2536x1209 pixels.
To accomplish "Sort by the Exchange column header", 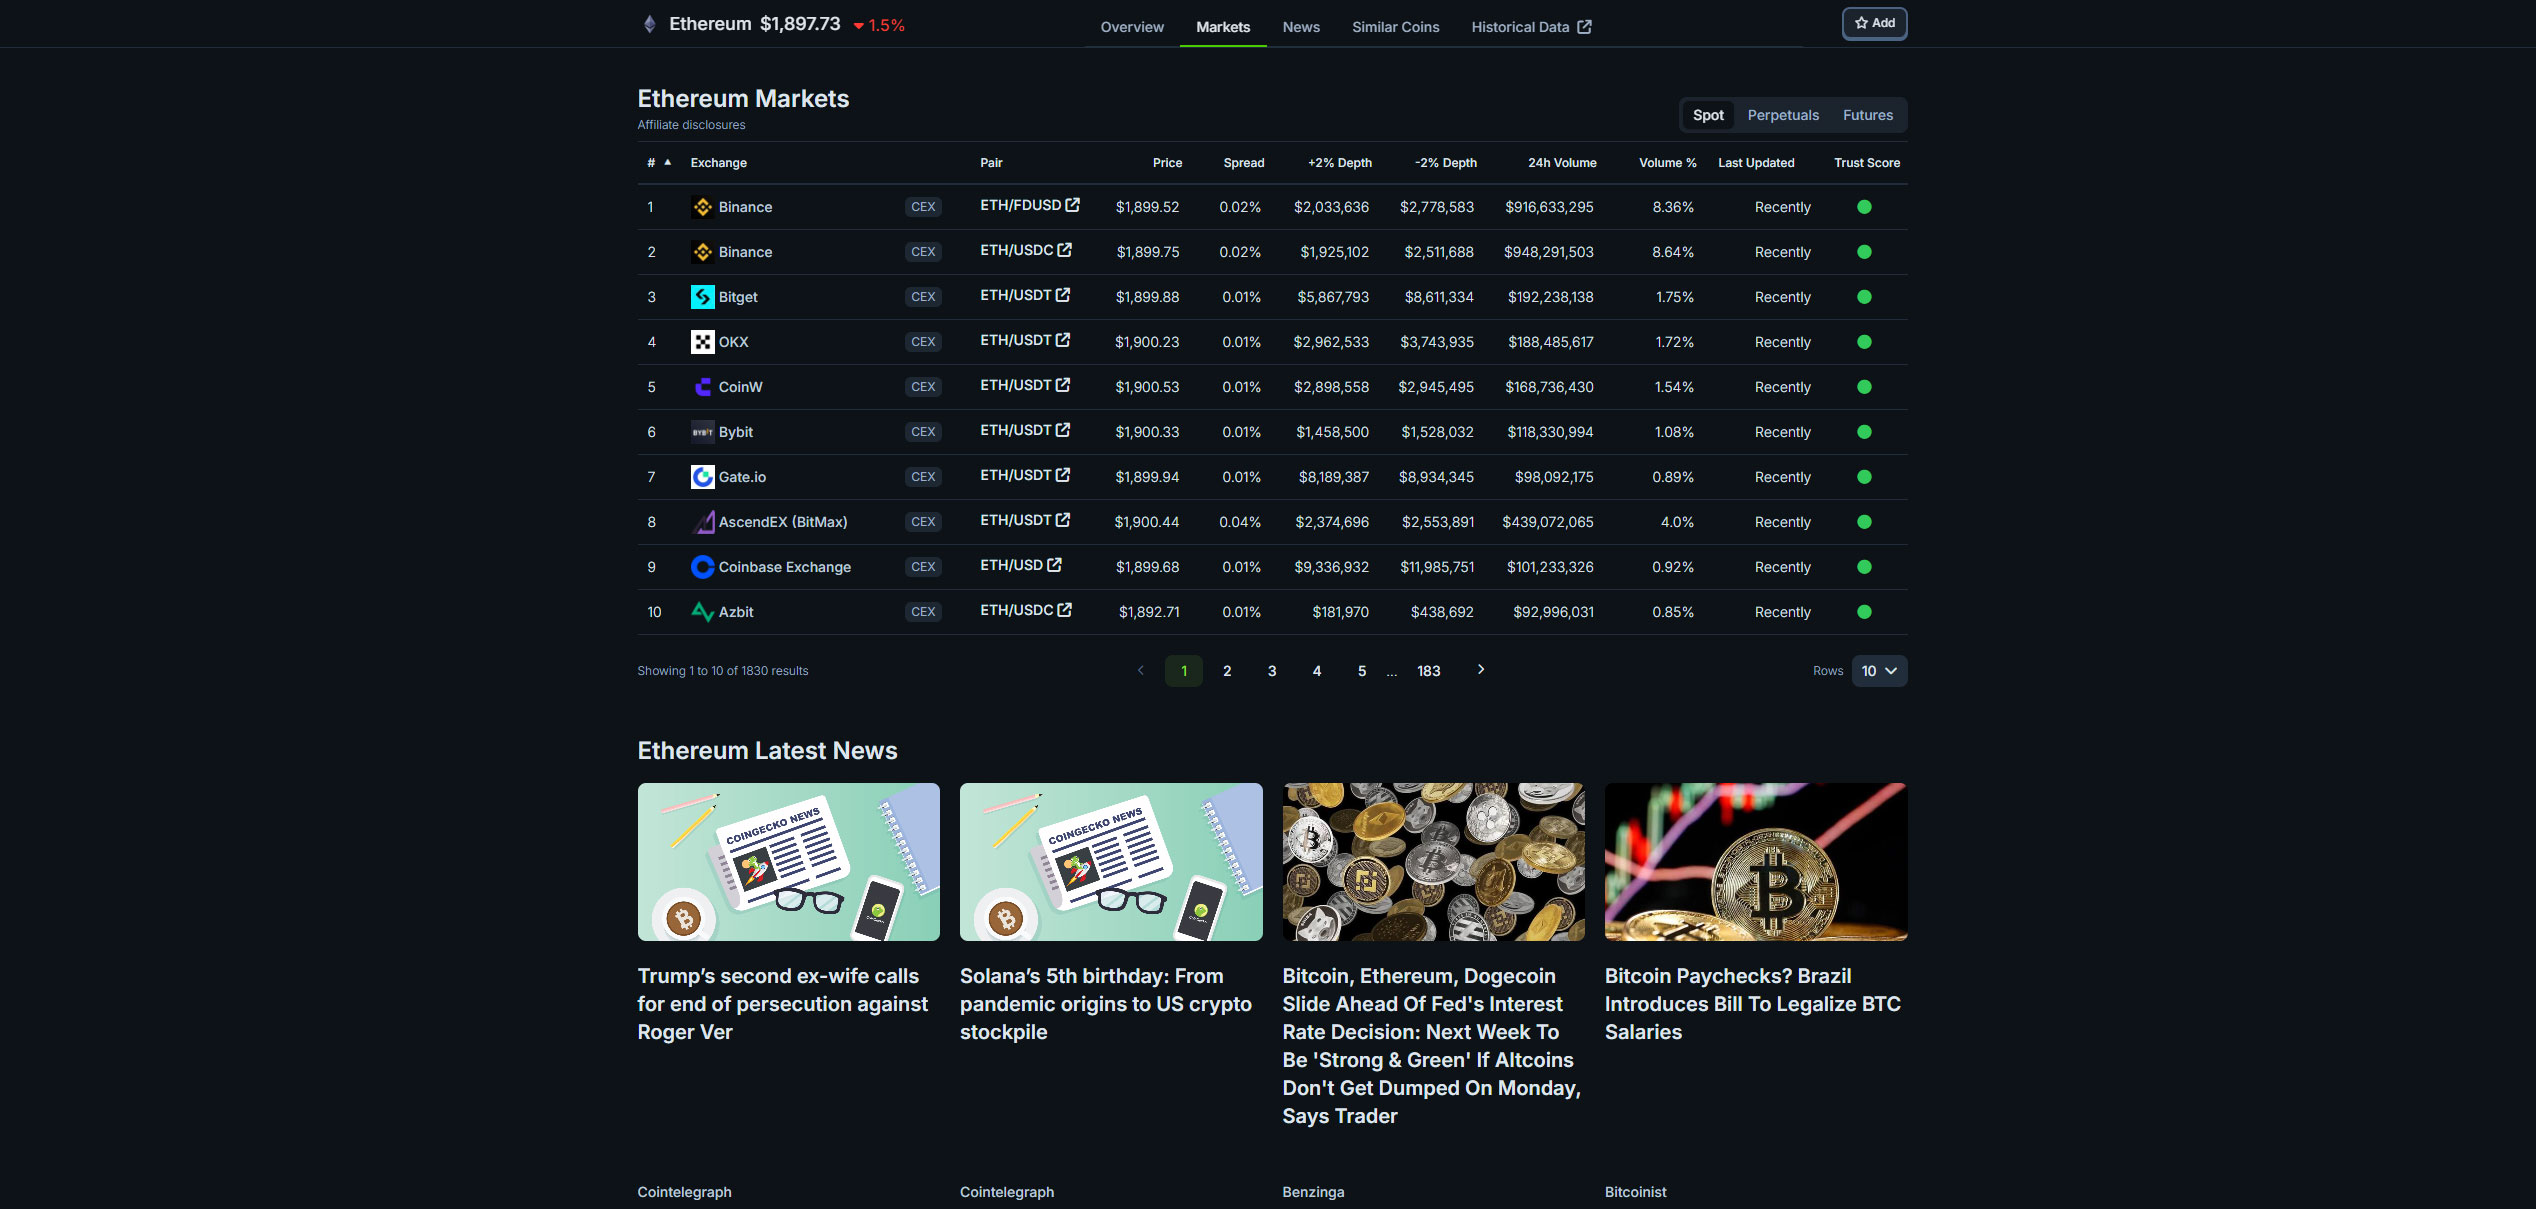I will [718, 163].
